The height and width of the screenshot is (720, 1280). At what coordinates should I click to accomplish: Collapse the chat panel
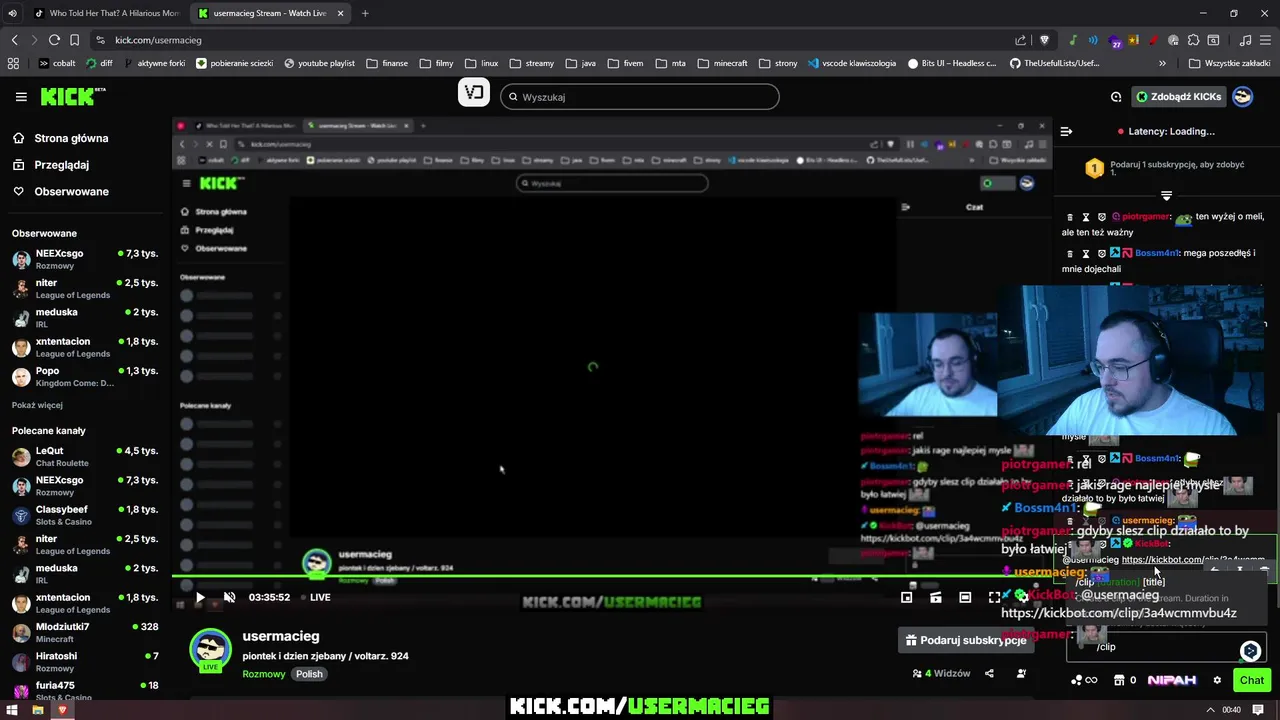(1066, 131)
